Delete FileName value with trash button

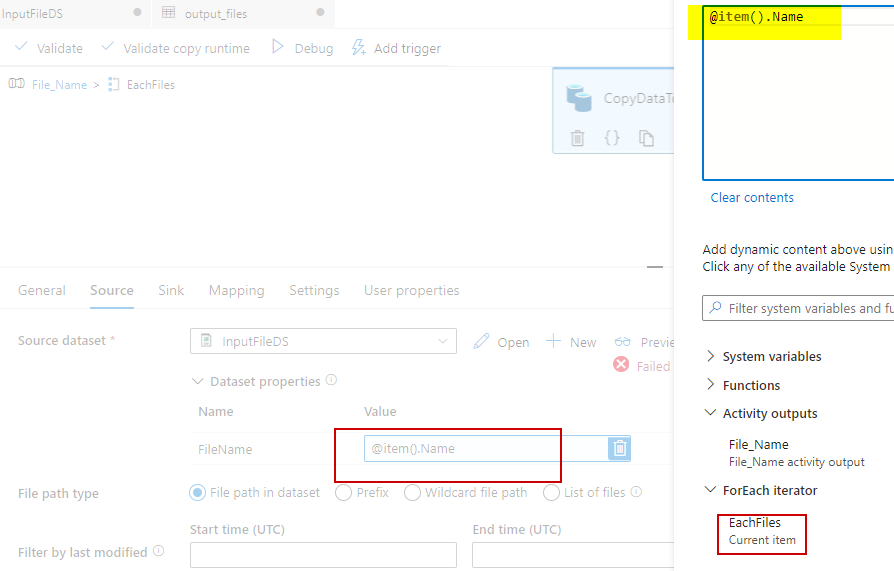coord(620,448)
